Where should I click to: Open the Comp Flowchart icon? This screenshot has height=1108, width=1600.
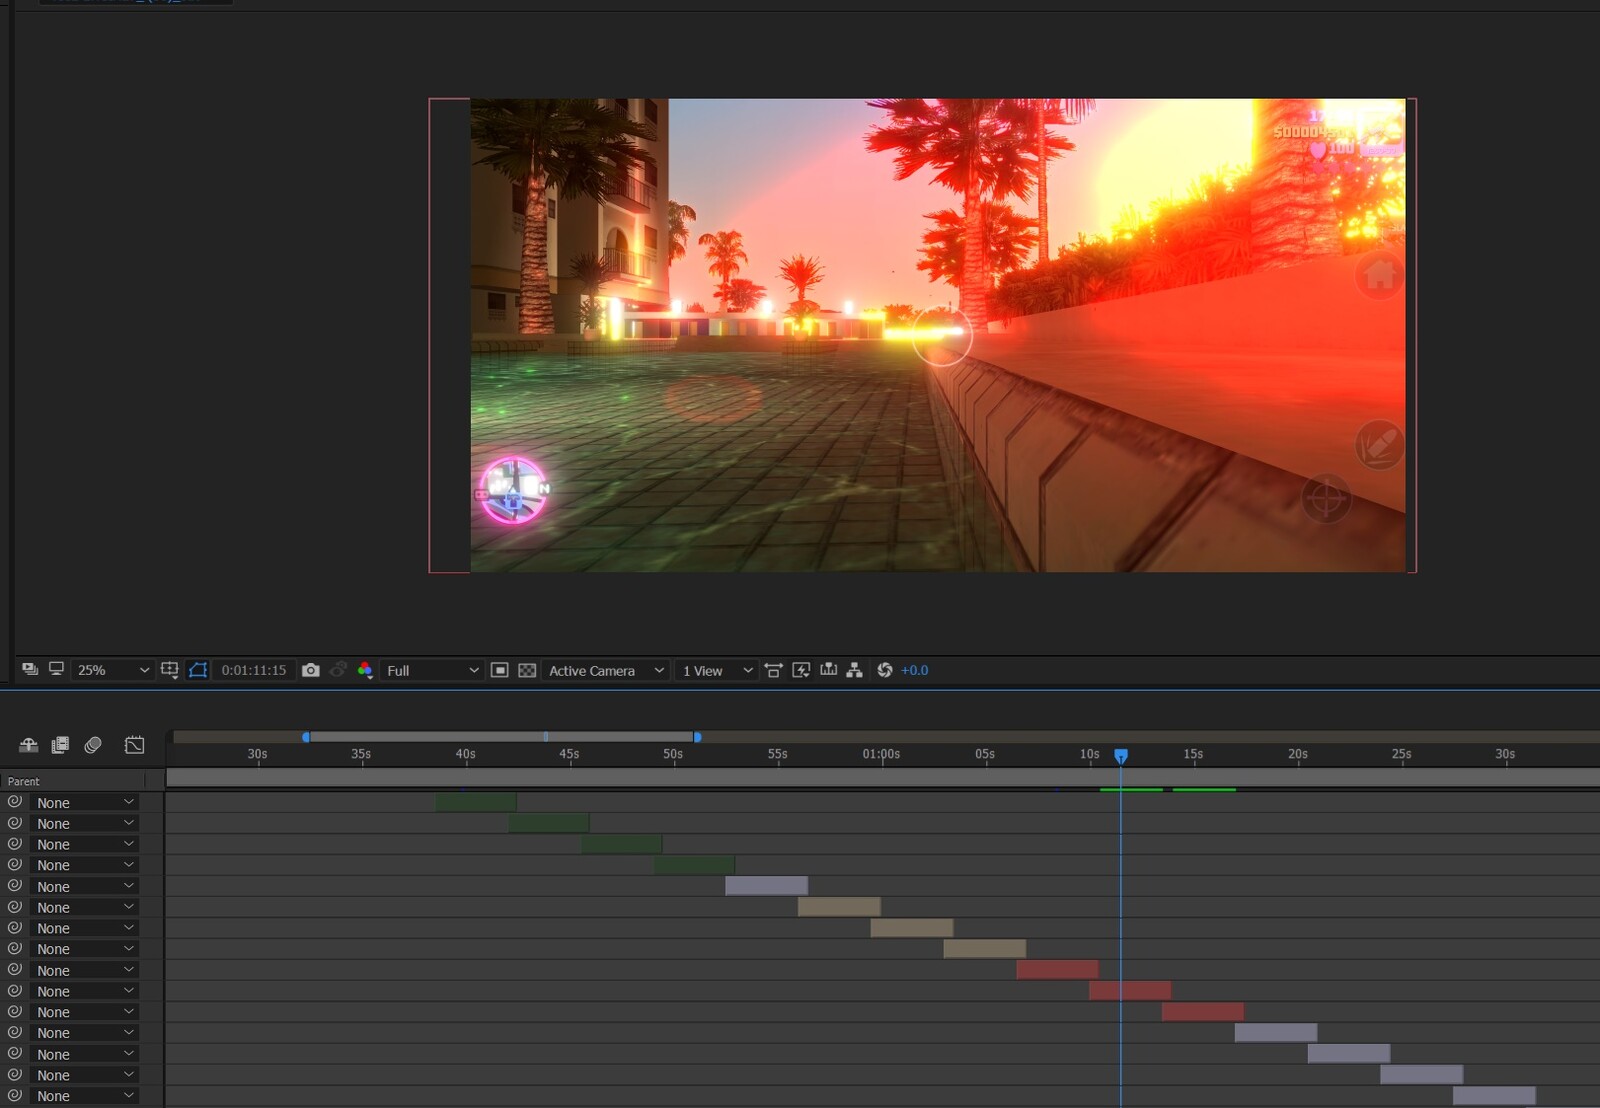[854, 670]
